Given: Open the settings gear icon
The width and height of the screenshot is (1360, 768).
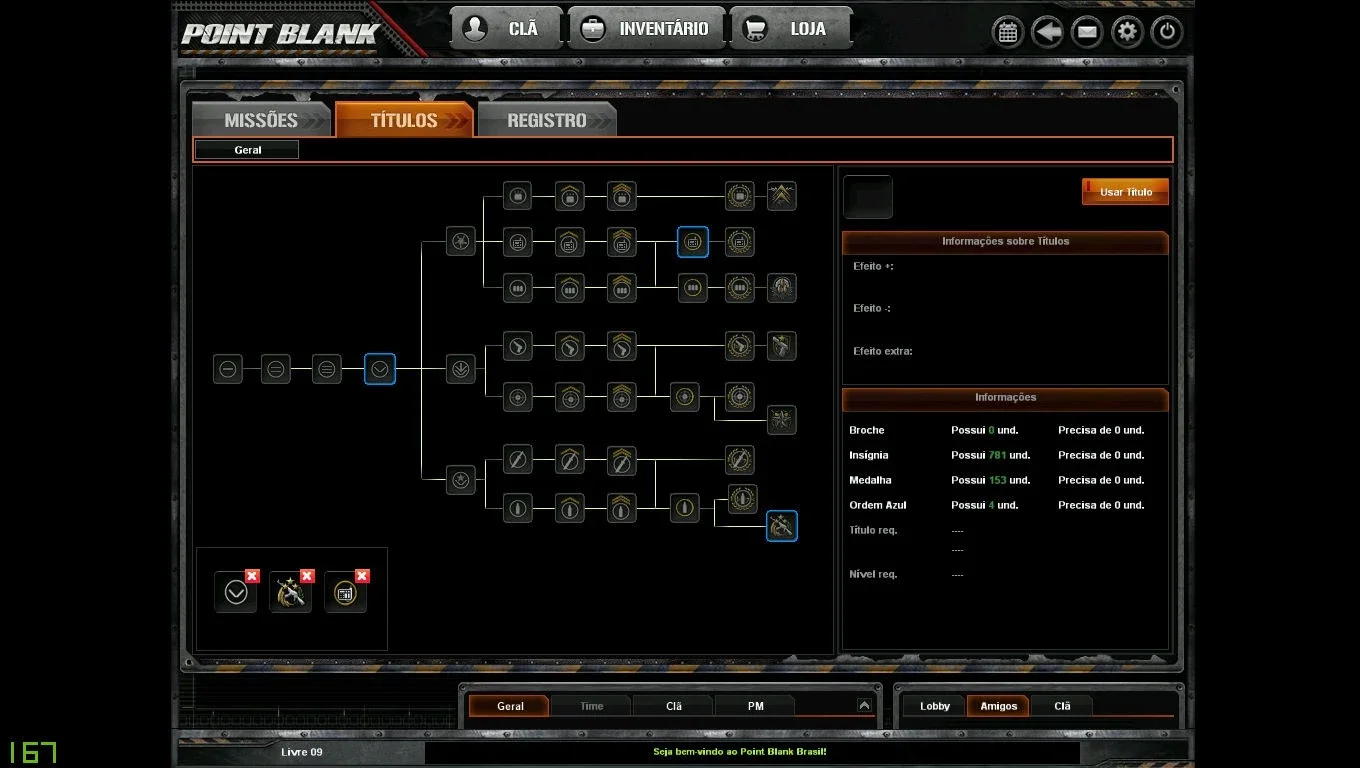Looking at the screenshot, I should click(1127, 32).
